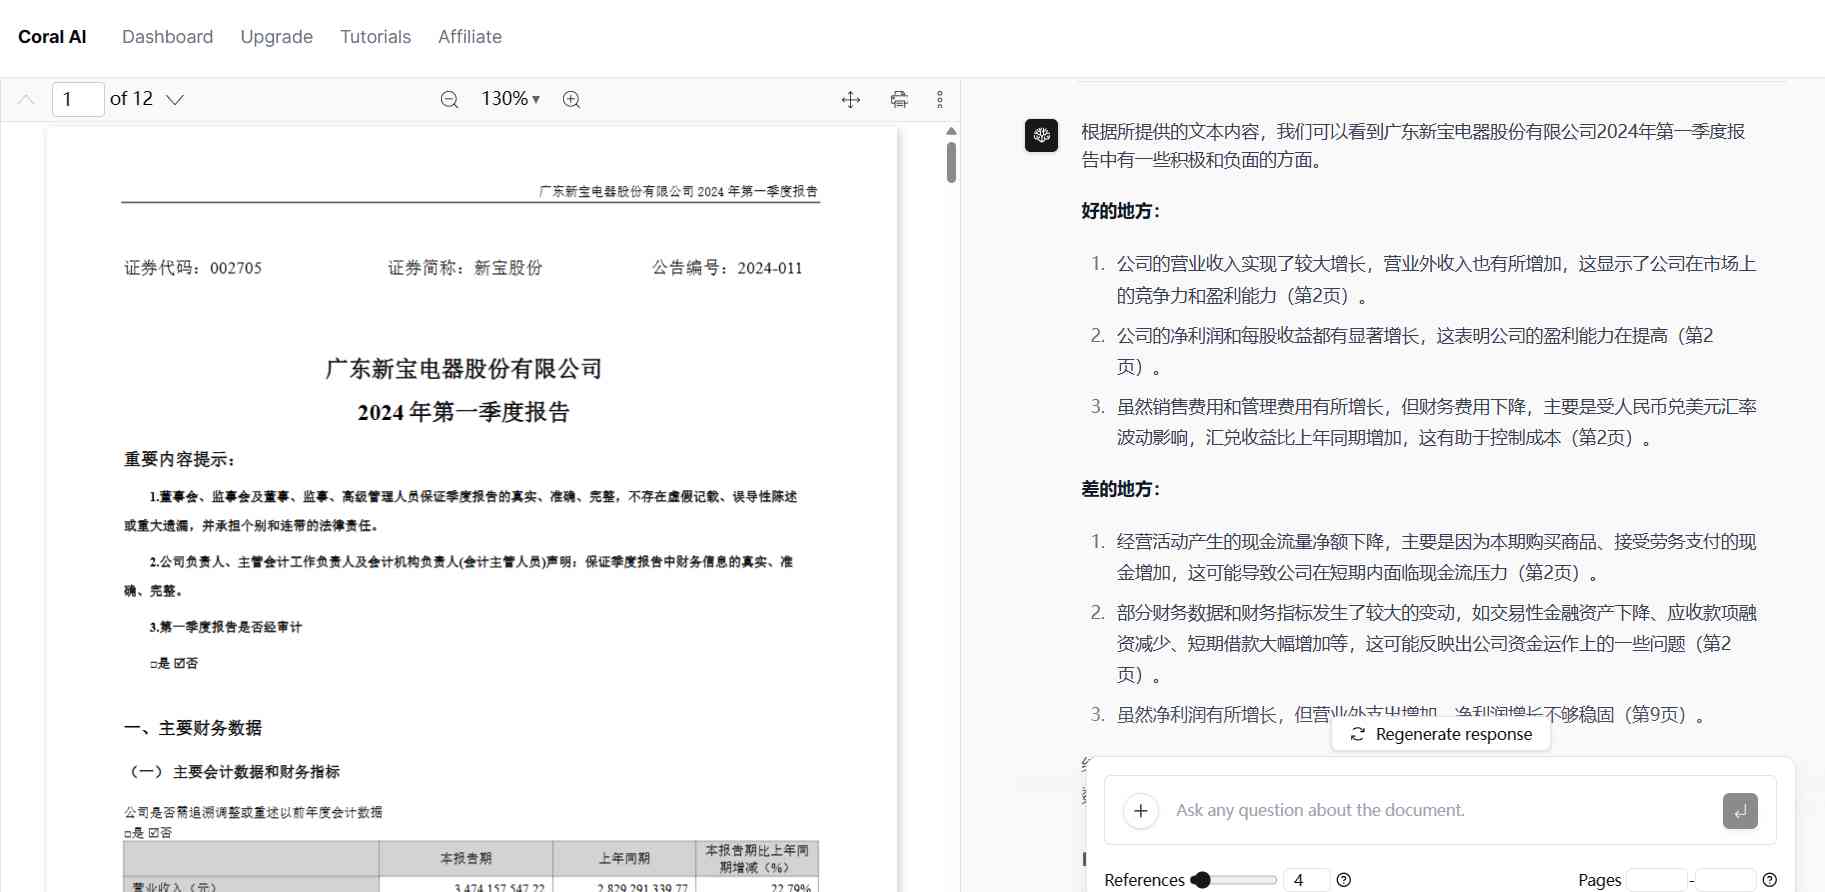Click '重要内容提示:' heading

point(180,459)
